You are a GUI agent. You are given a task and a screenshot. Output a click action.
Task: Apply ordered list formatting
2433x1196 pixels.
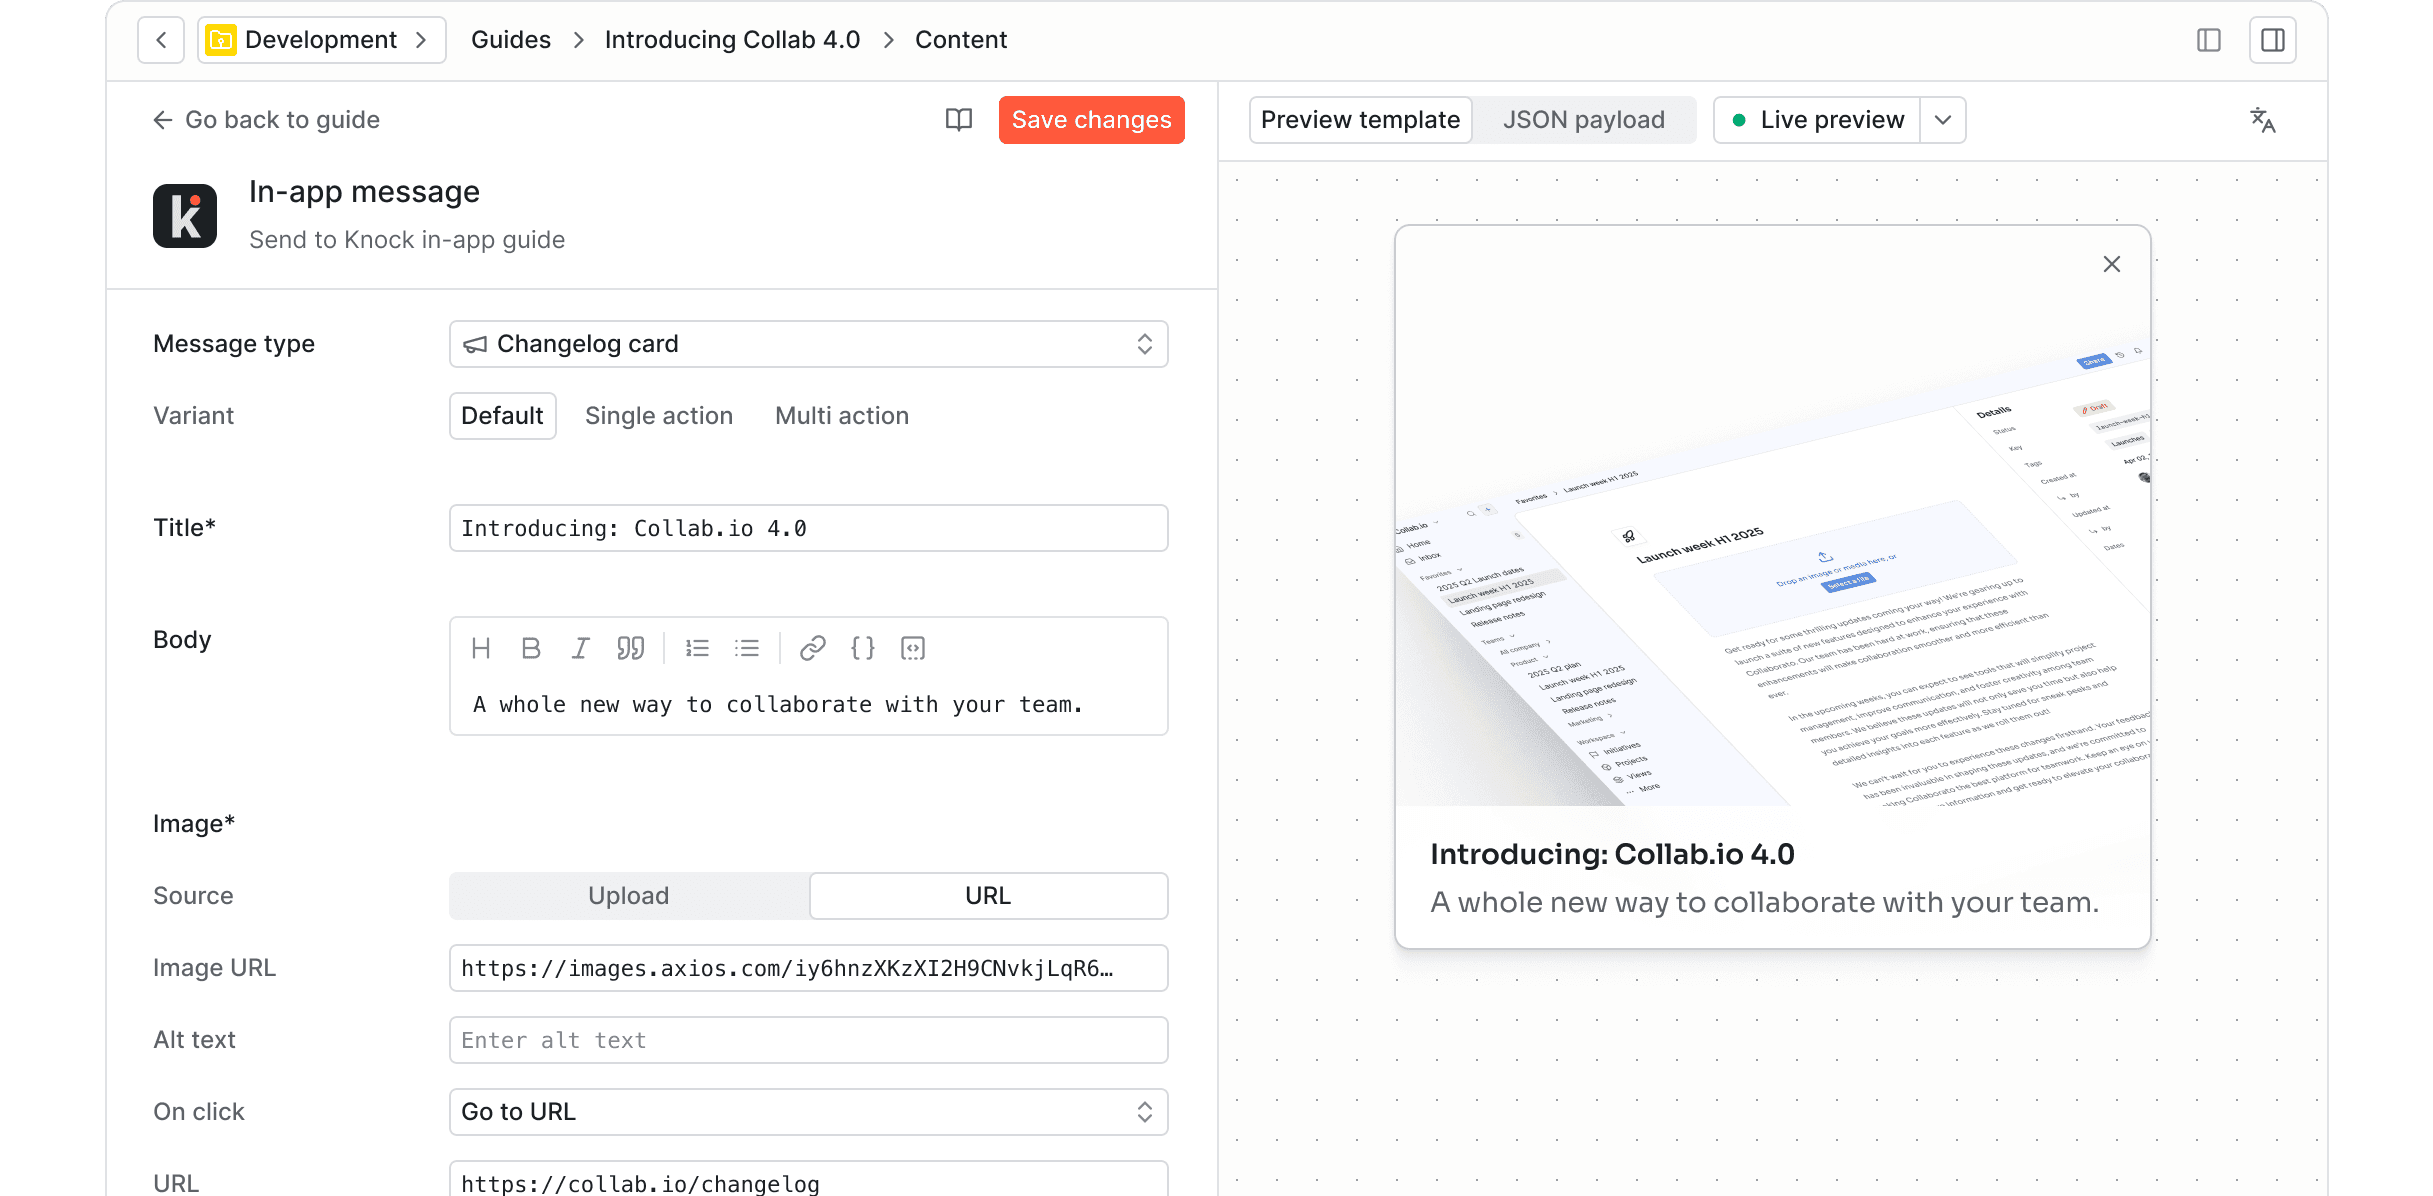(697, 648)
